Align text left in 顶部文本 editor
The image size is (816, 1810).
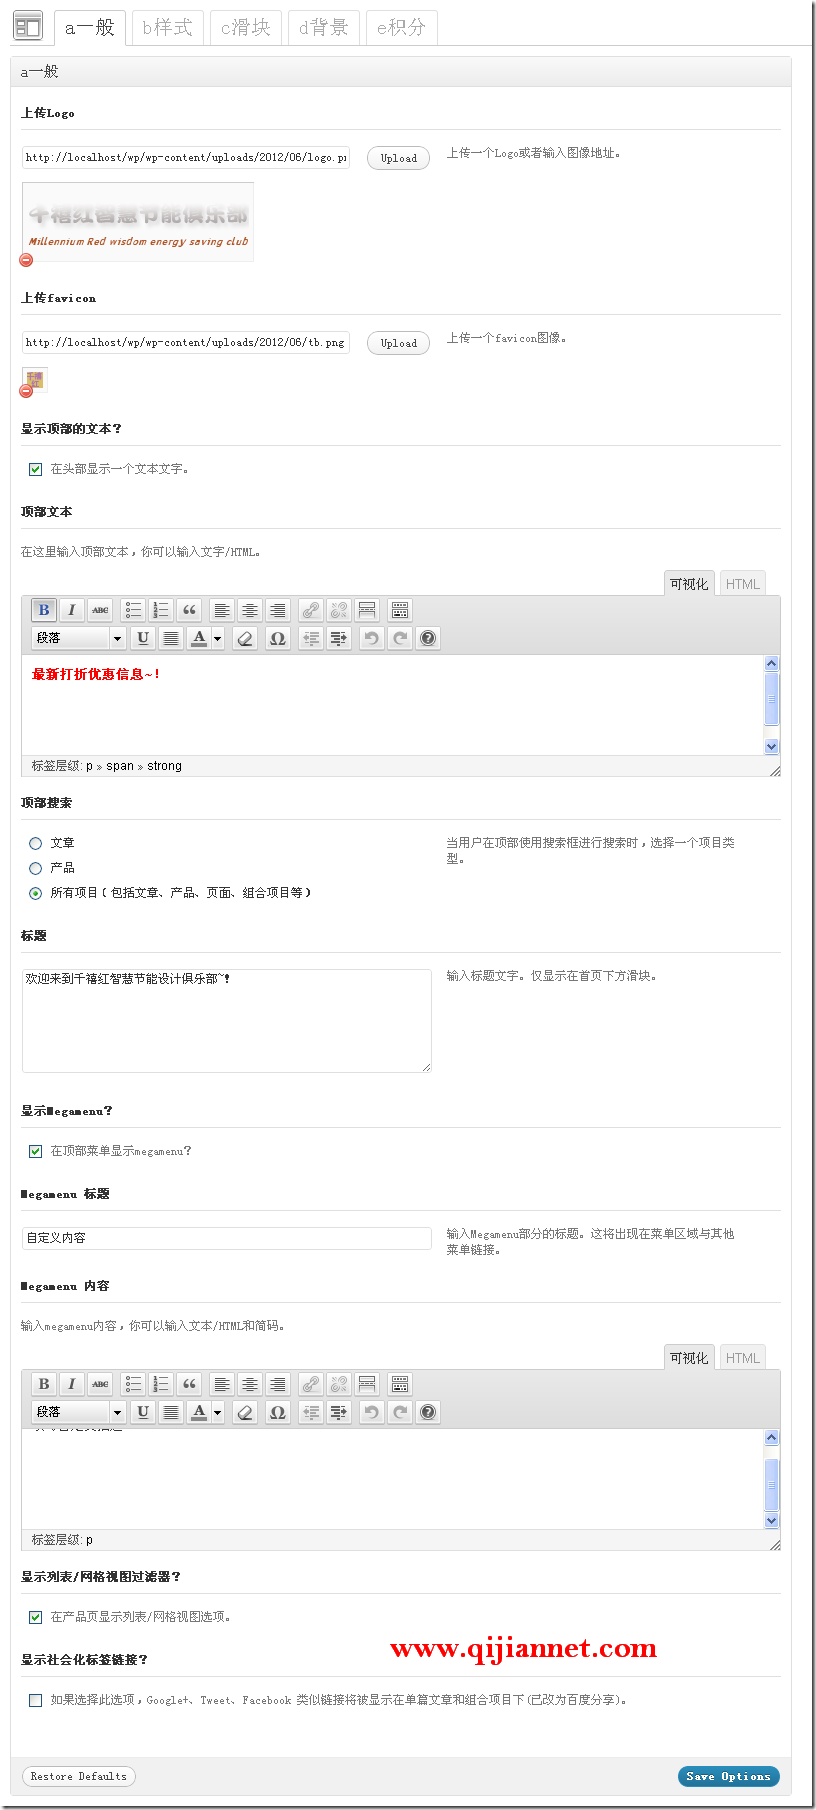[222, 610]
